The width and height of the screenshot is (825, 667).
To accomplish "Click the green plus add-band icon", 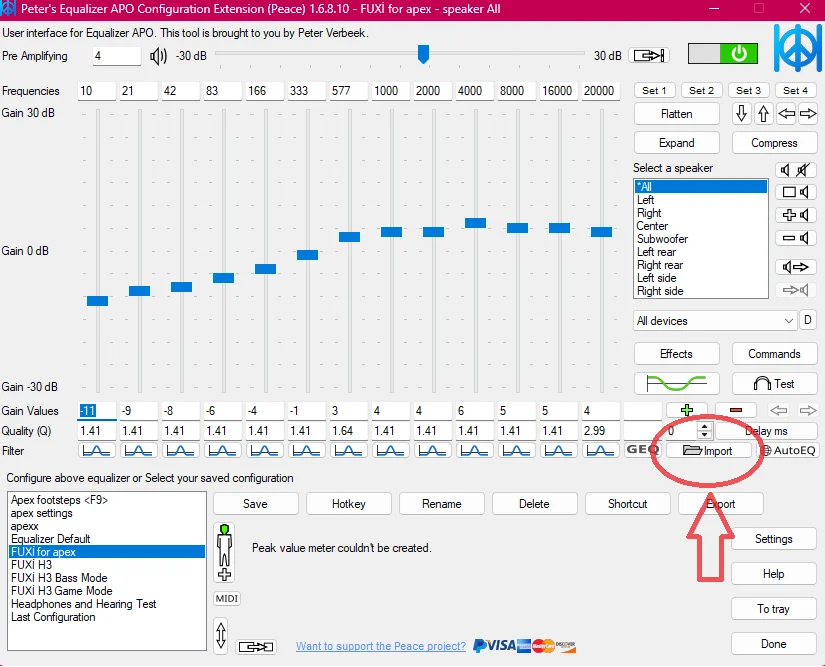I will (x=687, y=410).
